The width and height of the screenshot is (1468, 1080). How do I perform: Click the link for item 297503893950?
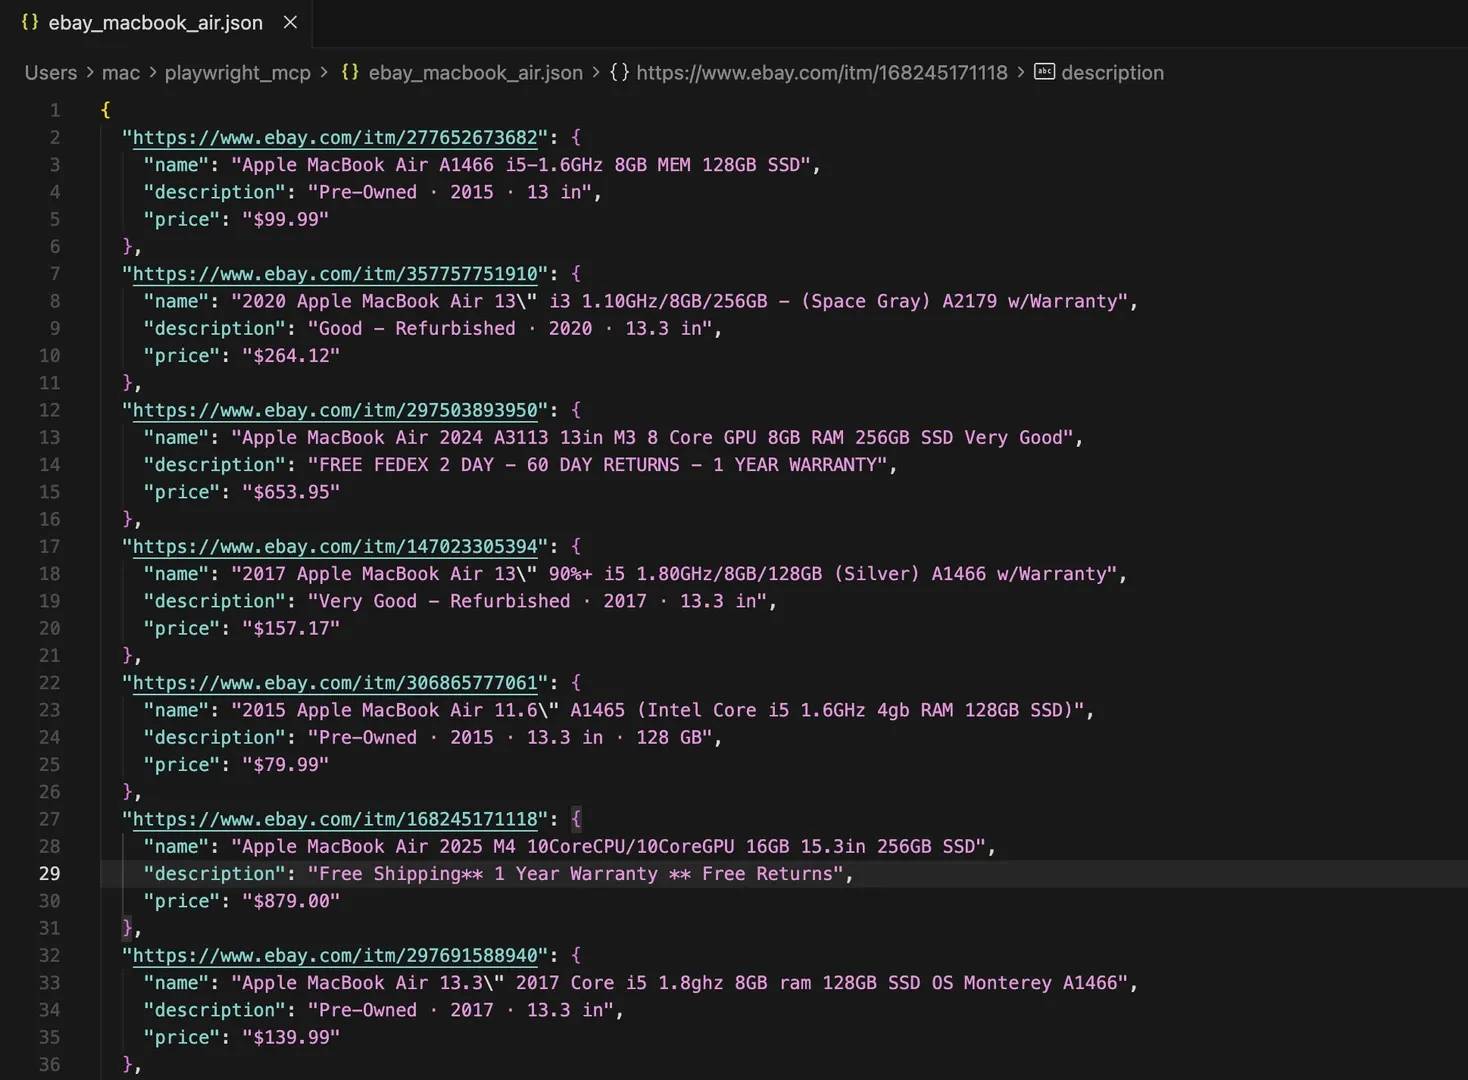[x=335, y=410]
